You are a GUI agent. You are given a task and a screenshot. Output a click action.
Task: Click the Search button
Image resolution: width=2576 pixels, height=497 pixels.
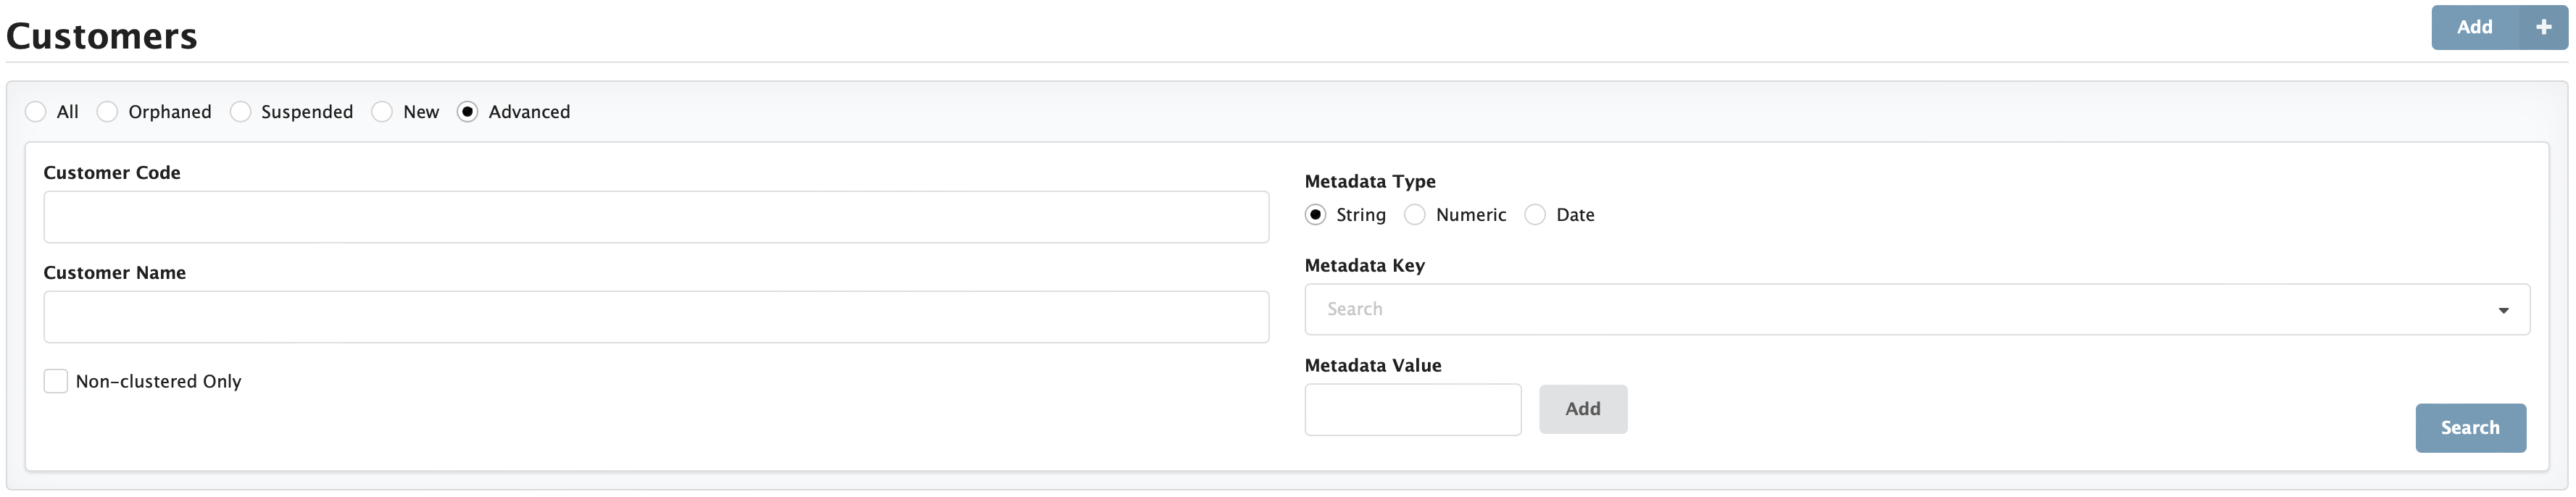coord(2471,427)
